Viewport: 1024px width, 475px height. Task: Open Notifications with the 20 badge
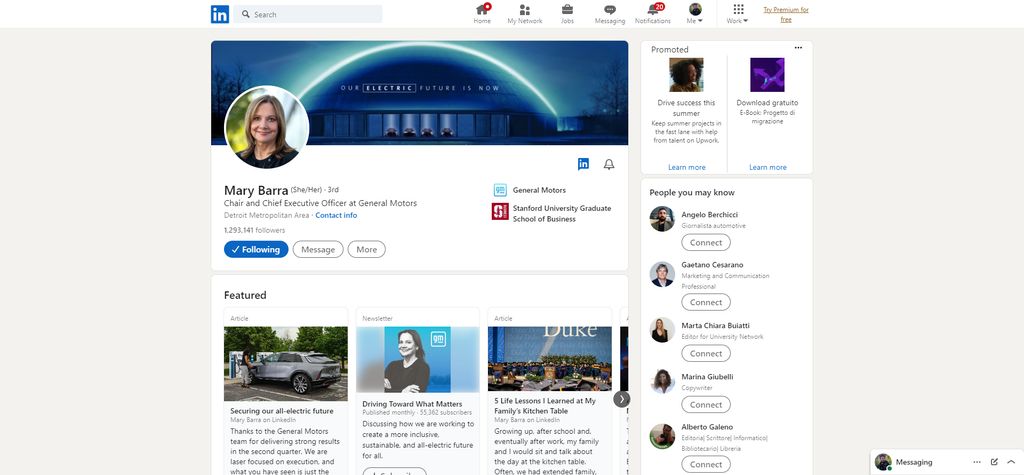[652, 14]
